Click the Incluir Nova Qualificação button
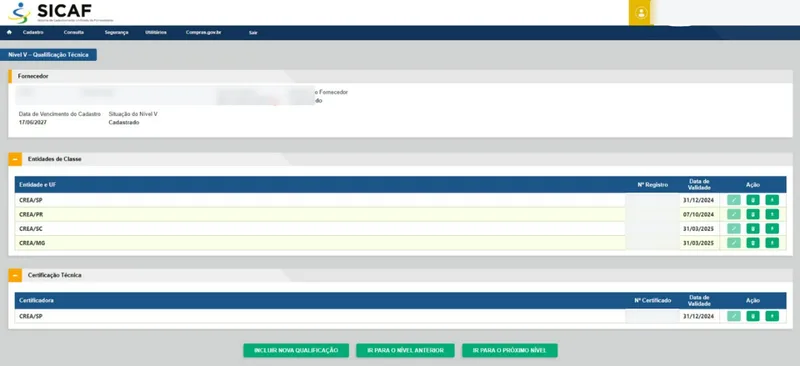Screen dimensions: 800x366 296,350
